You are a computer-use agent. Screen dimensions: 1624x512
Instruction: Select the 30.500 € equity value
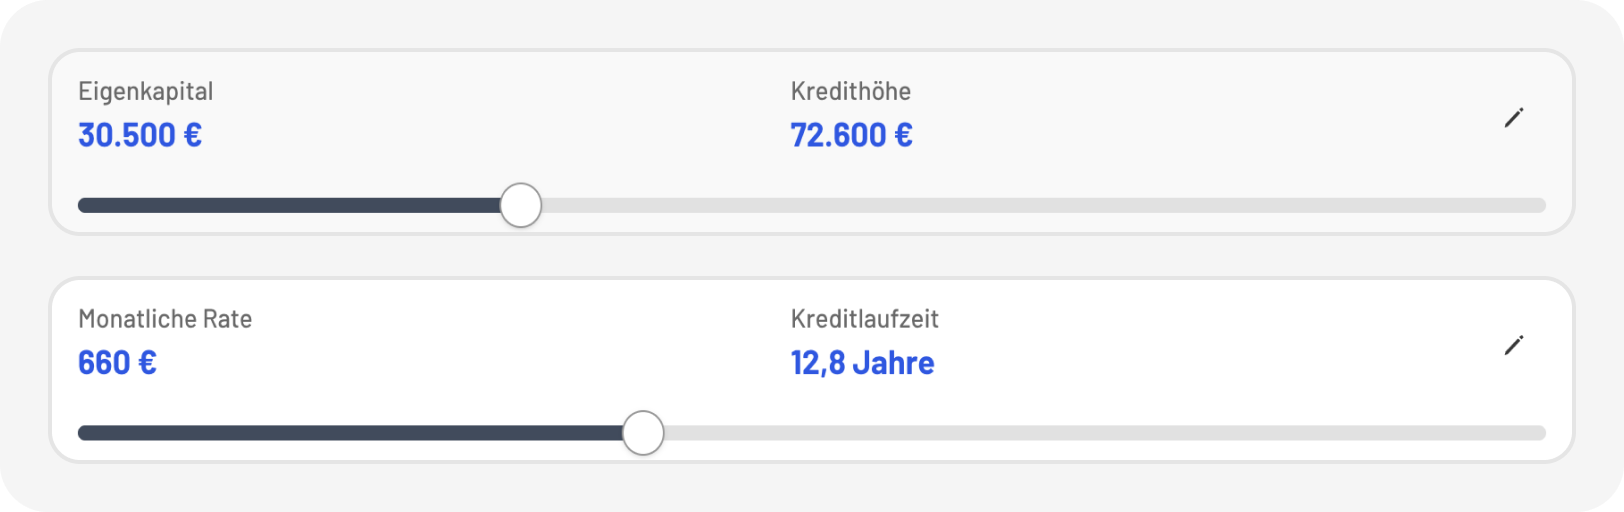tap(140, 135)
